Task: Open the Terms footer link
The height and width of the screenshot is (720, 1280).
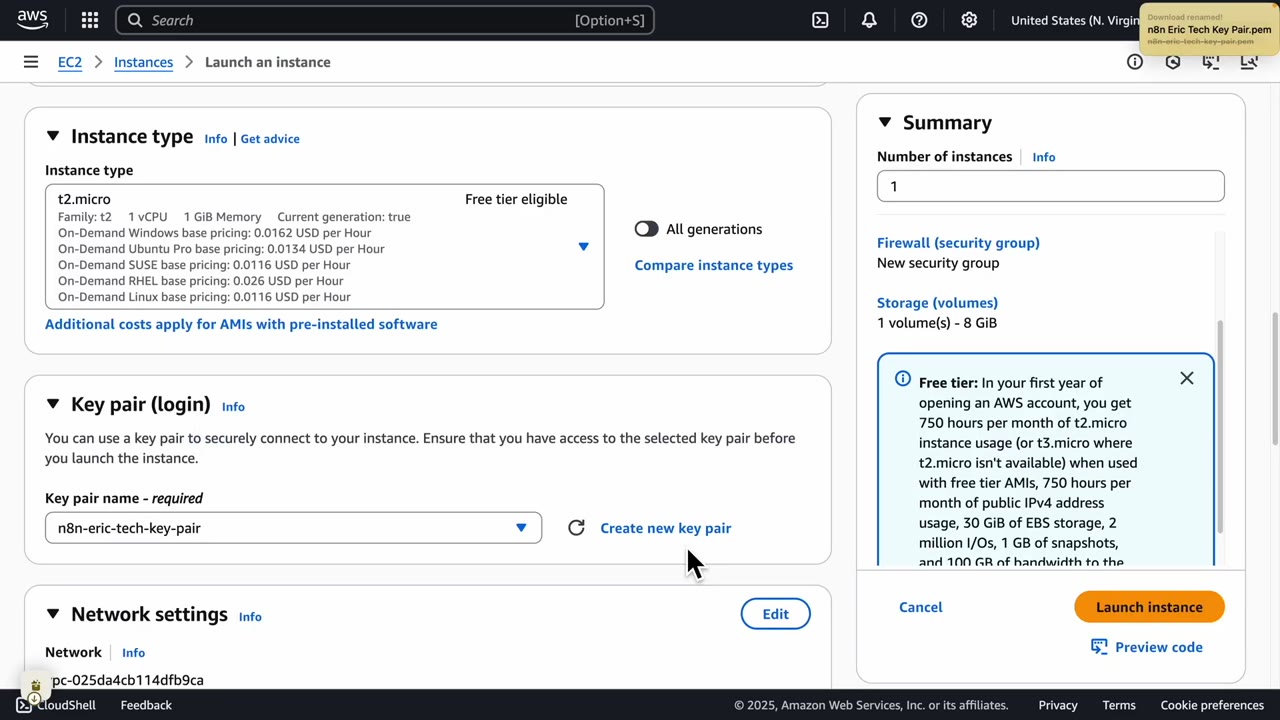Action: tap(1119, 705)
